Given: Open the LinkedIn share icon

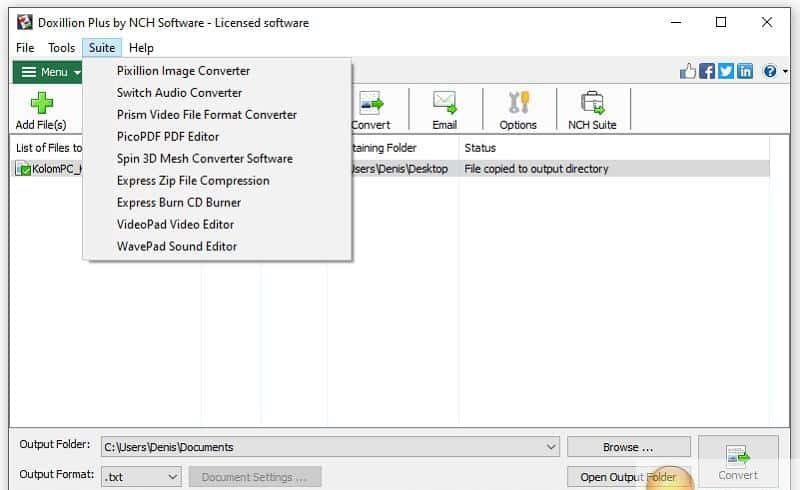Looking at the screenshot, I should point(745,71).
